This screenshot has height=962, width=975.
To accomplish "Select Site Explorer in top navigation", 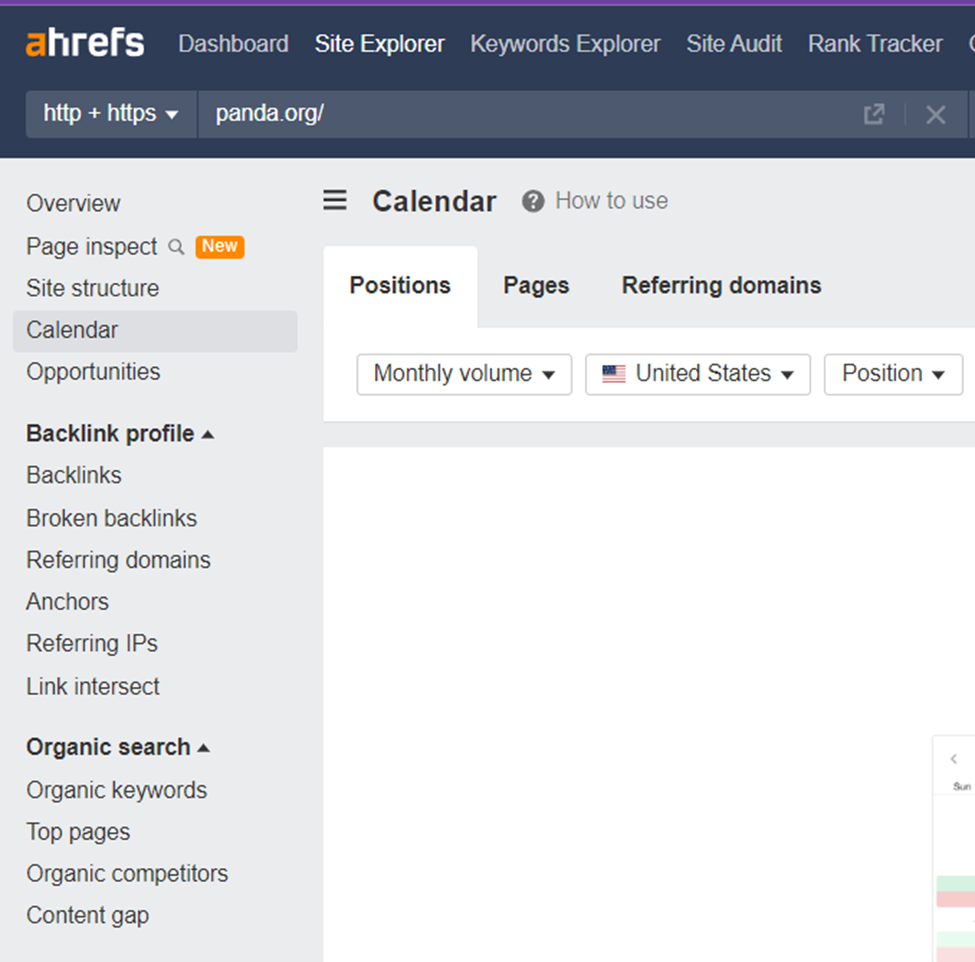I will point(379,44).
